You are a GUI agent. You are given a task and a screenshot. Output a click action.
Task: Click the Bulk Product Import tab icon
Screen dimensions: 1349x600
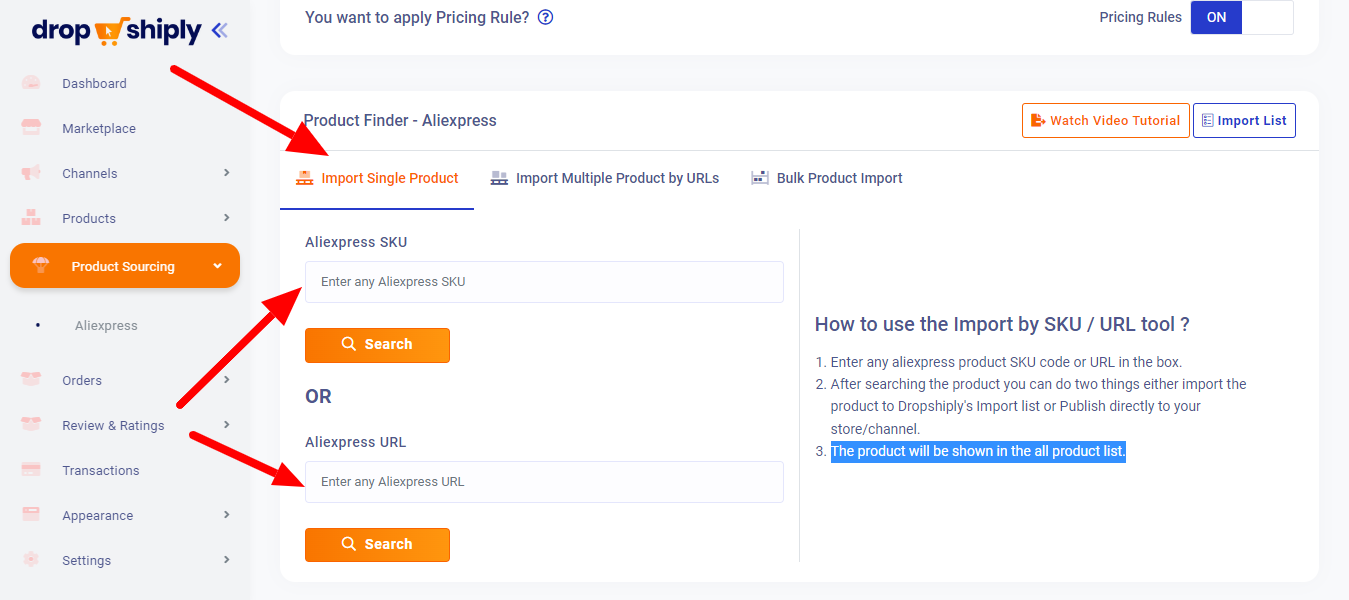click(759, 178)
